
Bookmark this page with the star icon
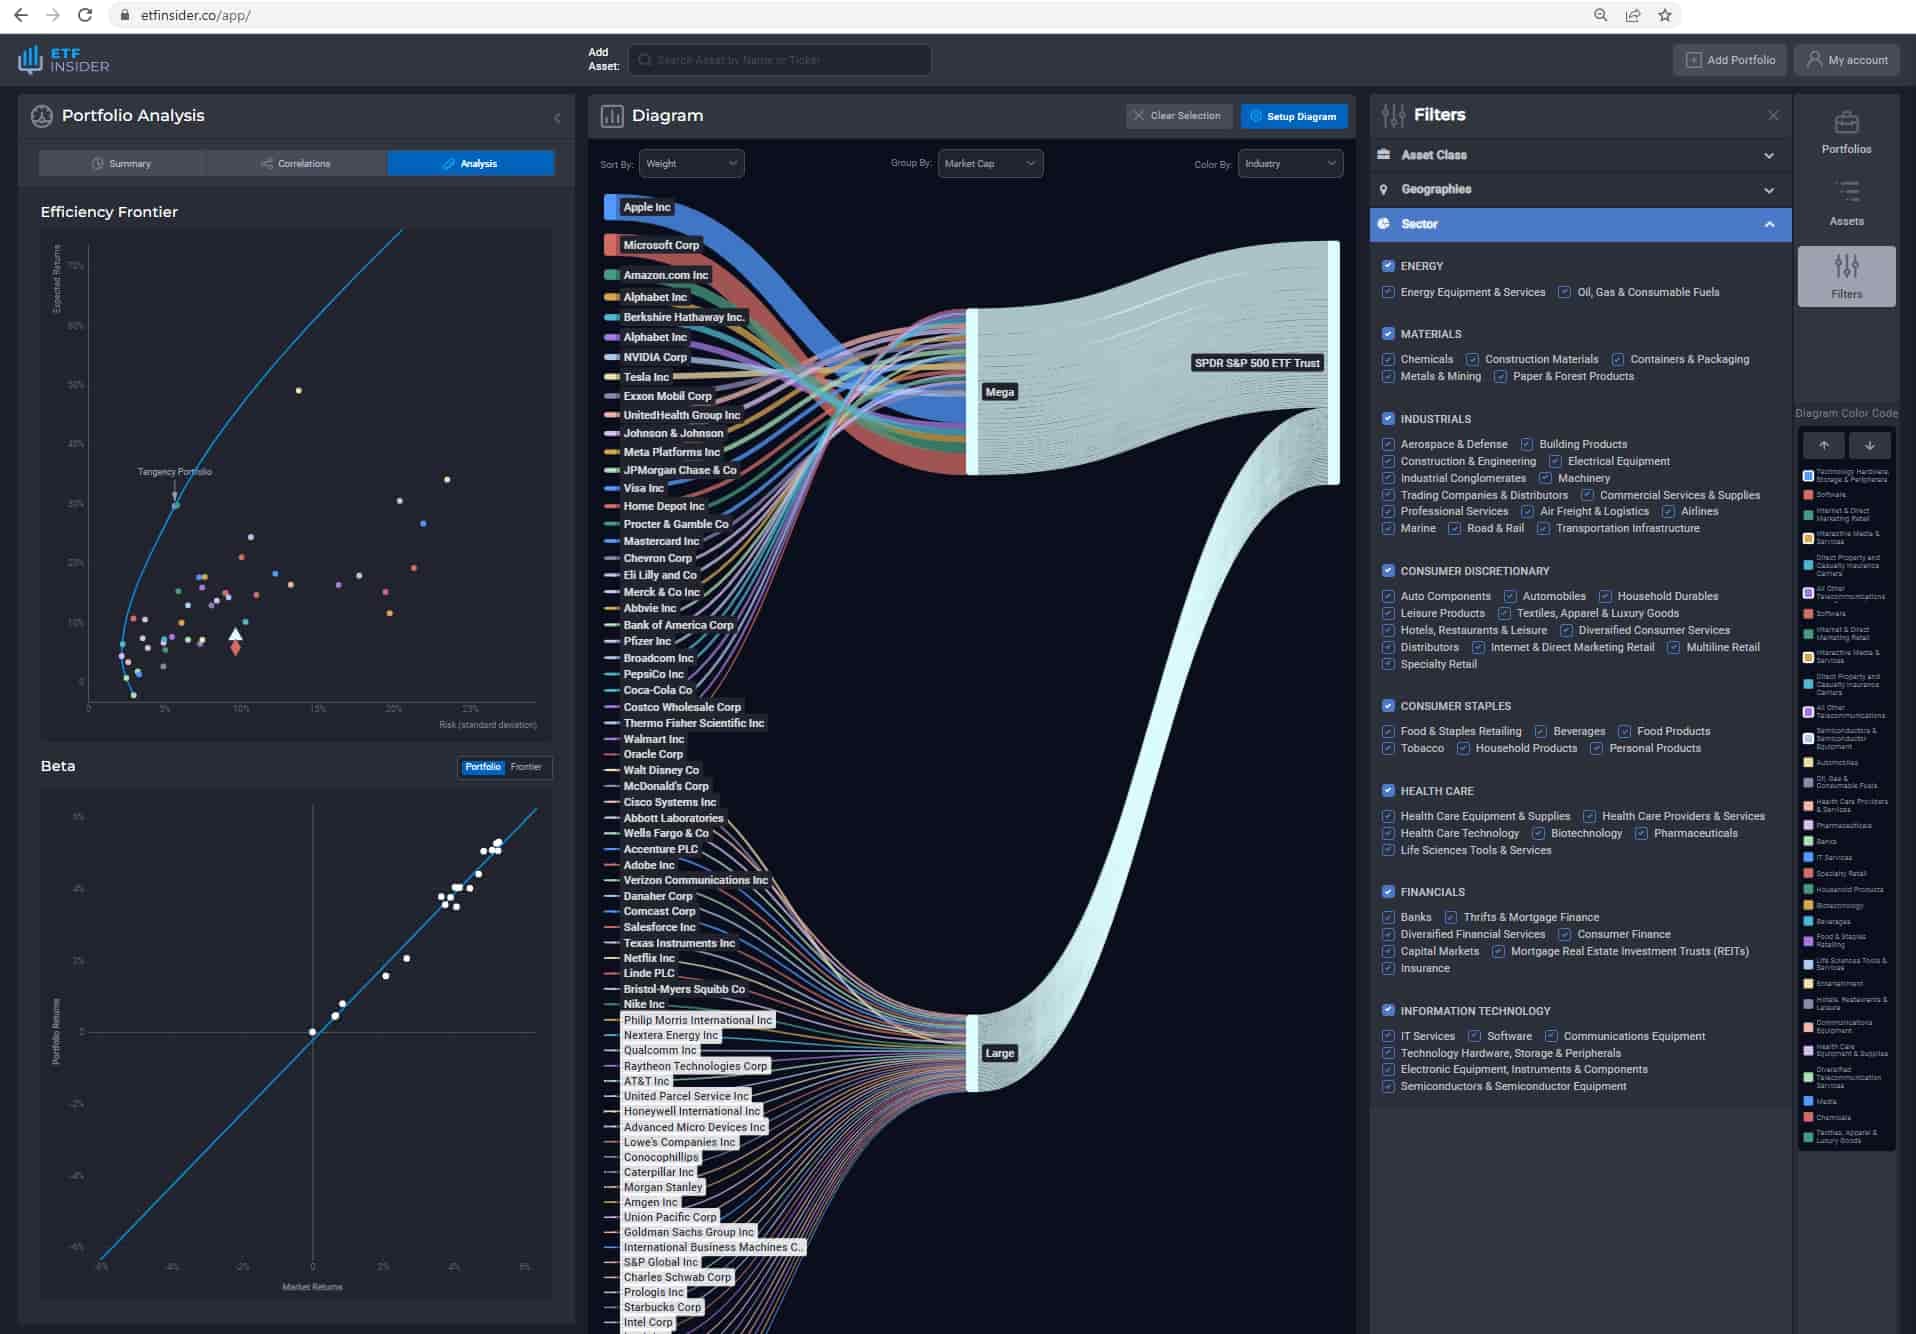[1664, 15]
